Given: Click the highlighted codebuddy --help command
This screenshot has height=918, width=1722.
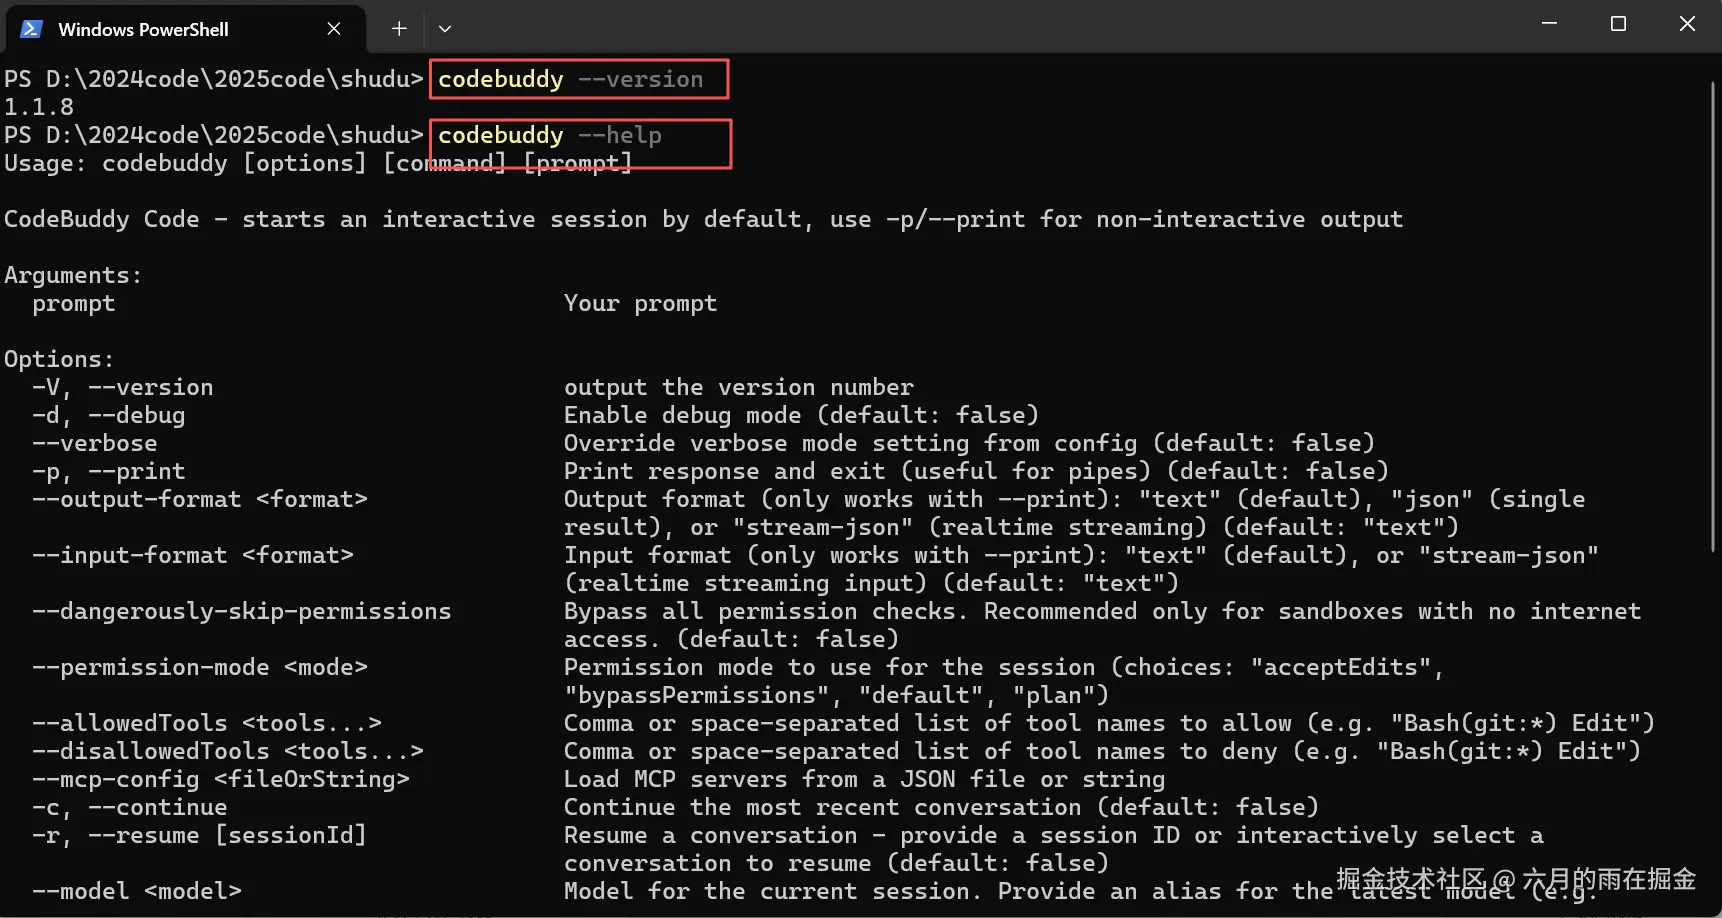Looking at the screenshot, I should 550,135.
